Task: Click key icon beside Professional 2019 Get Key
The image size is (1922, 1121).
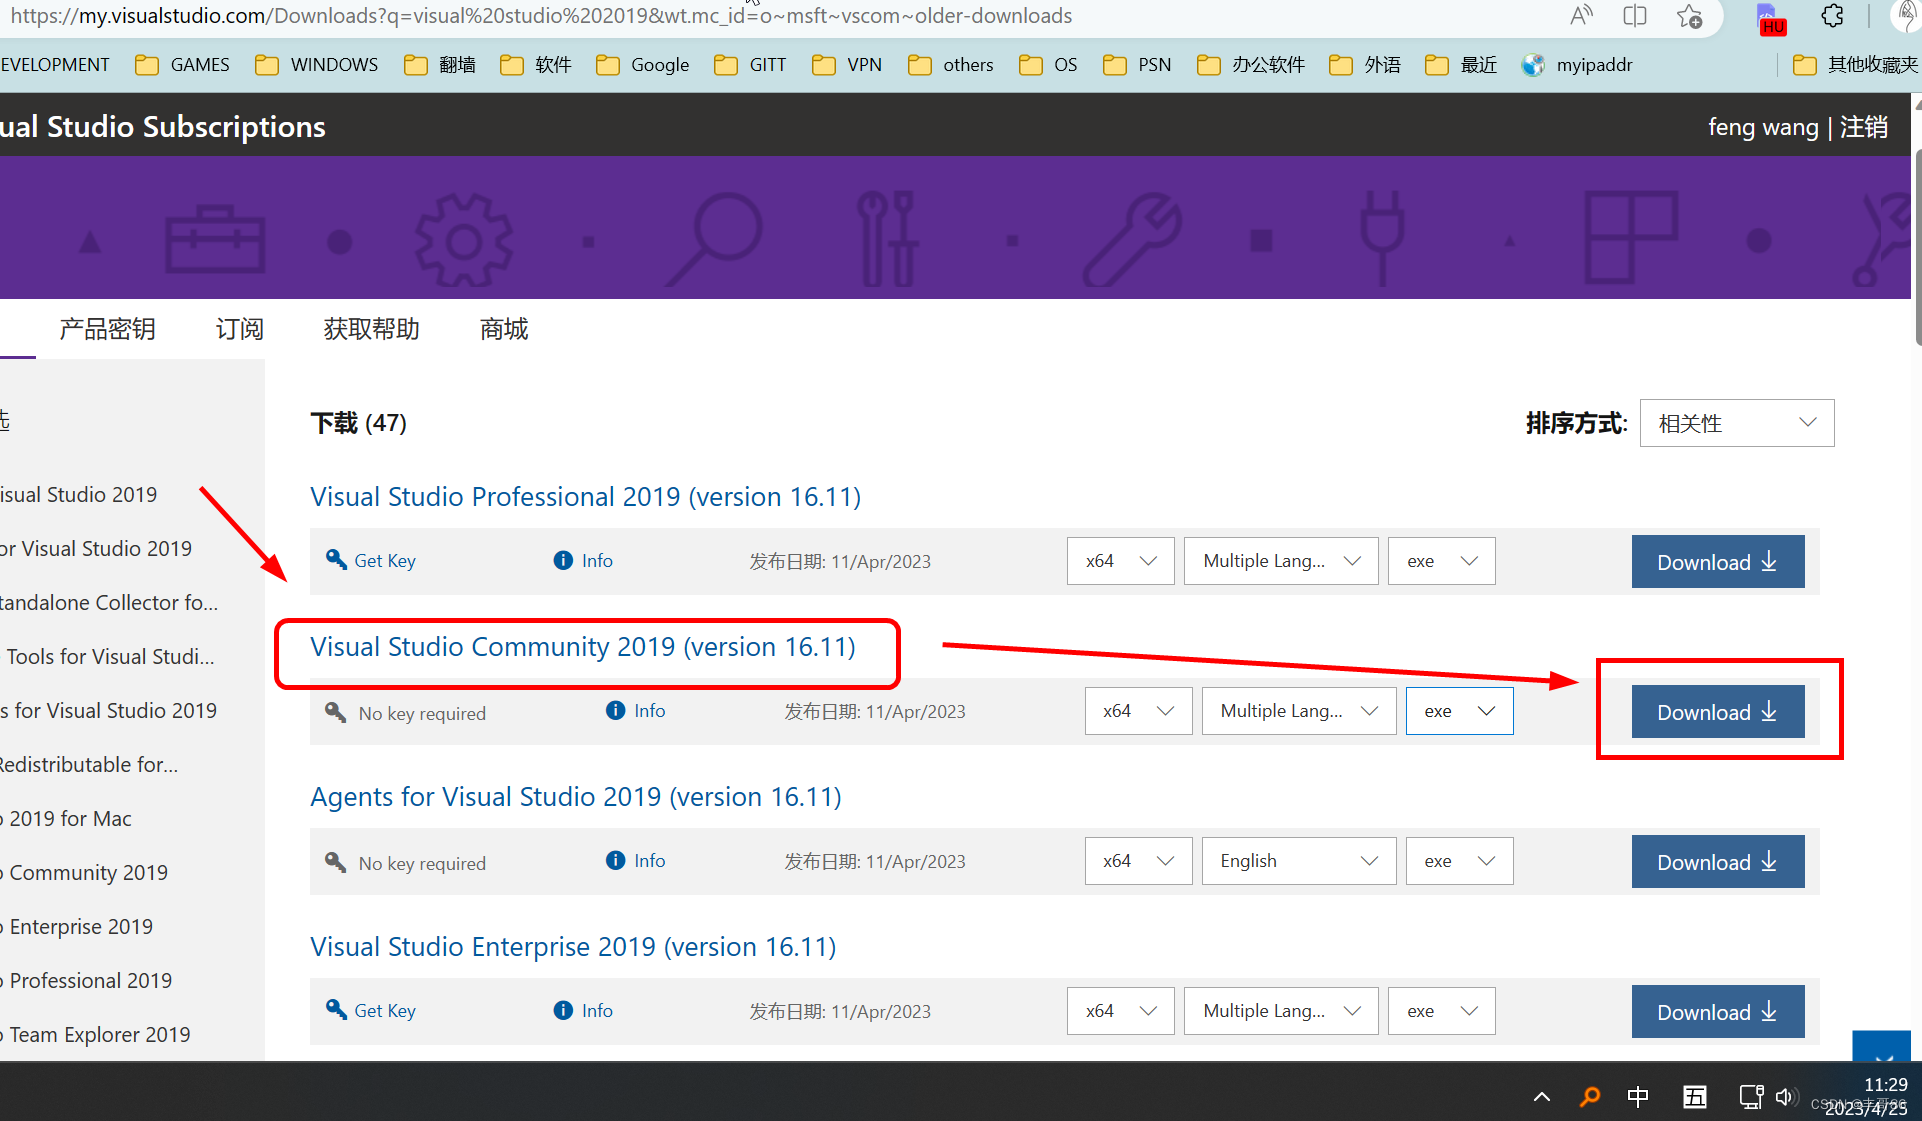Action: (x=336, y=560)
